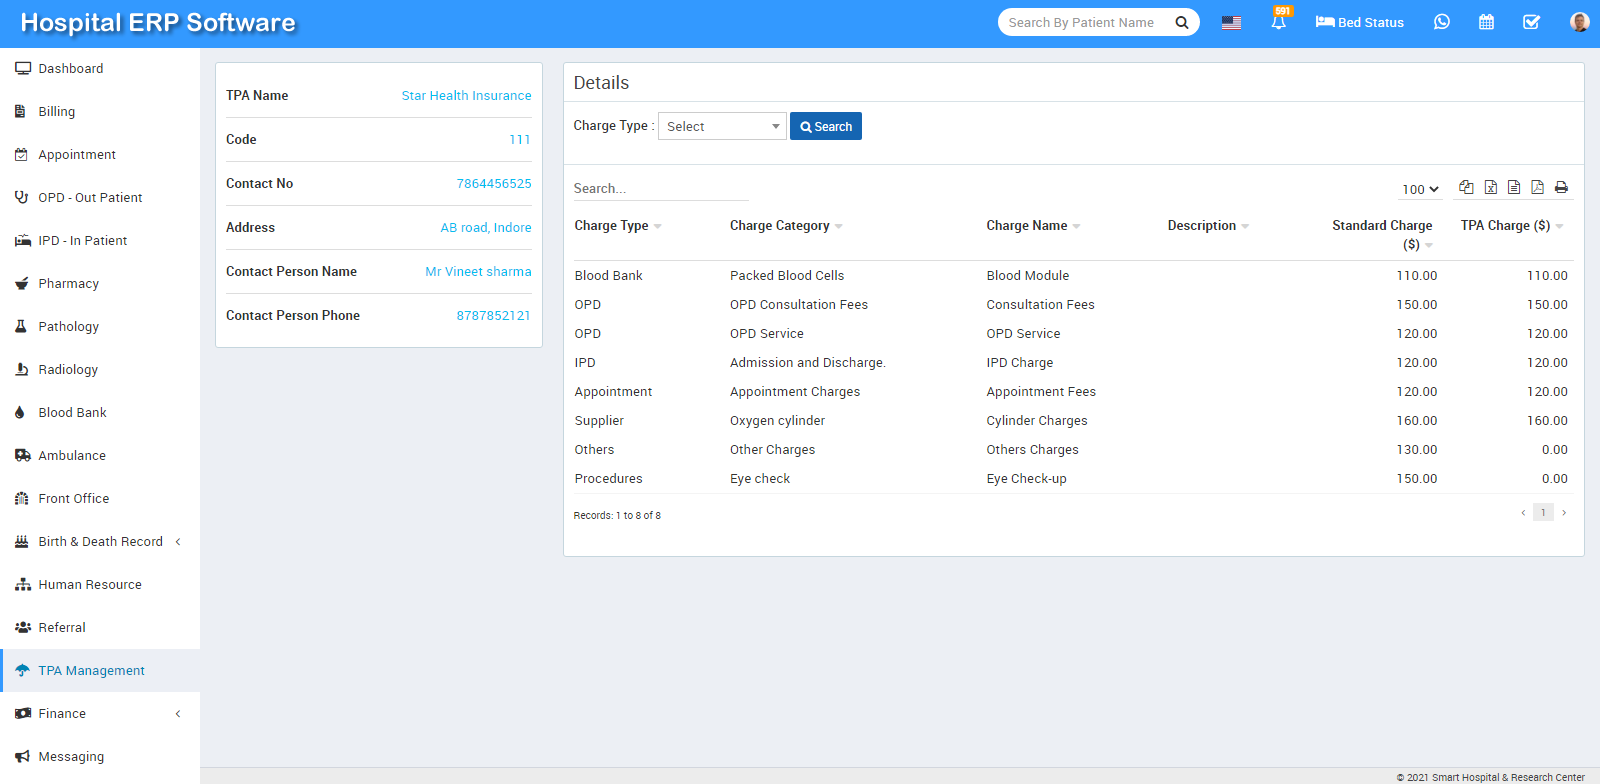Export table as CSV file
The height and width of the screenshot is (784, 1600).
point(1514,187)
